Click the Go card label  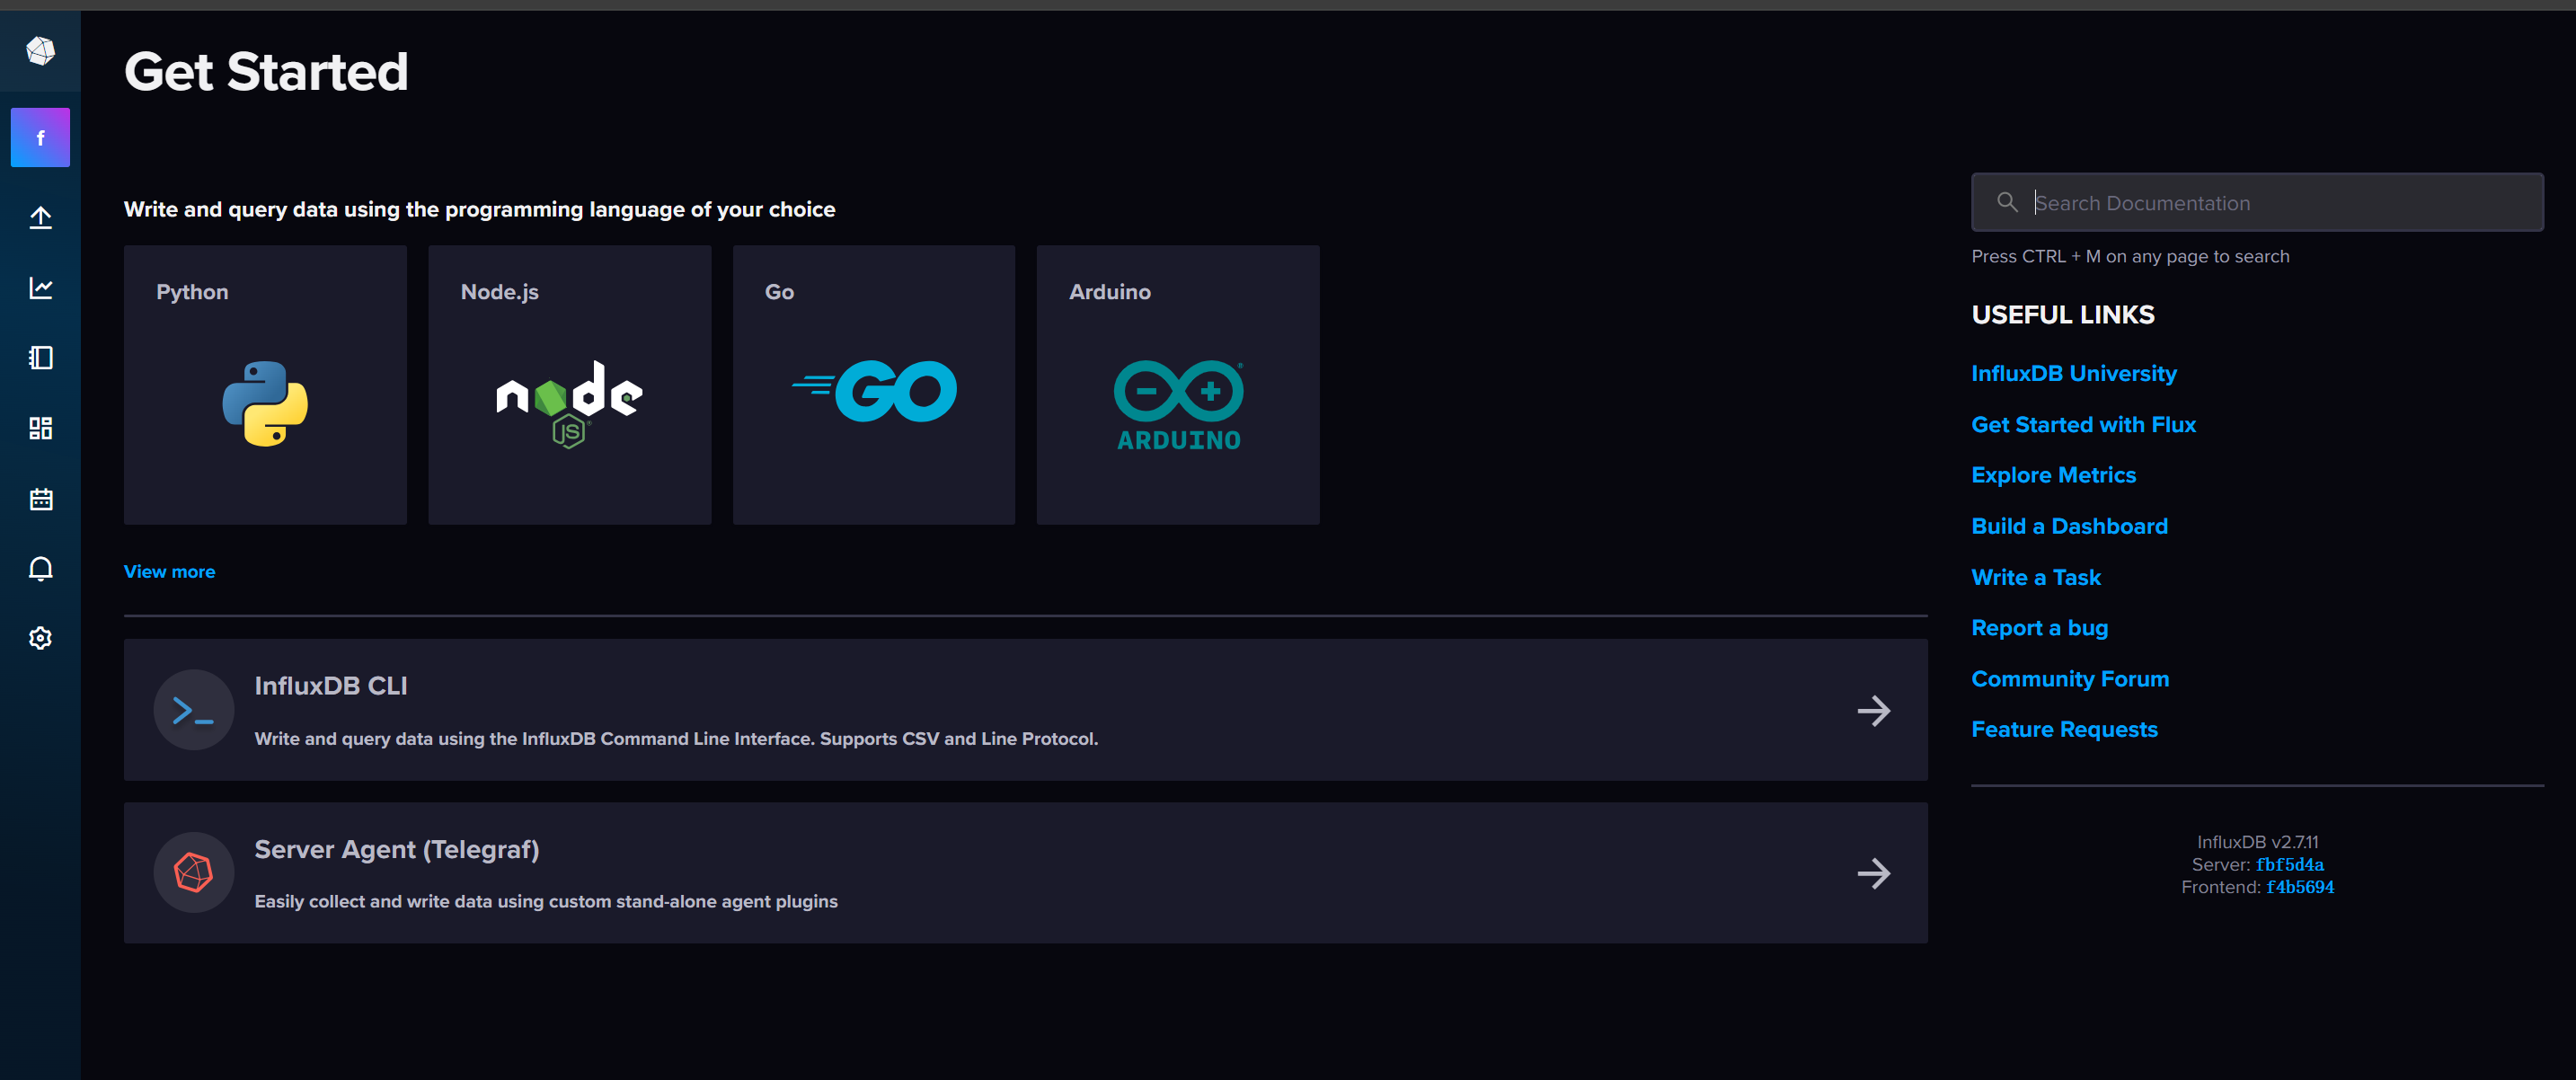(779, 292)
